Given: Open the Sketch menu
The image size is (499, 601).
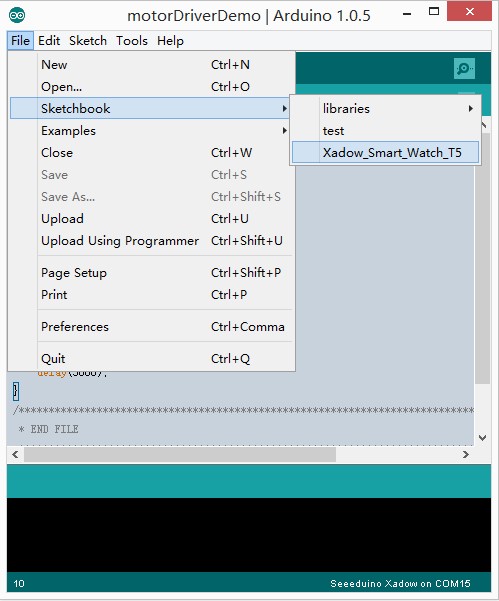Looking at the screenshot, I should coord(88,41).
